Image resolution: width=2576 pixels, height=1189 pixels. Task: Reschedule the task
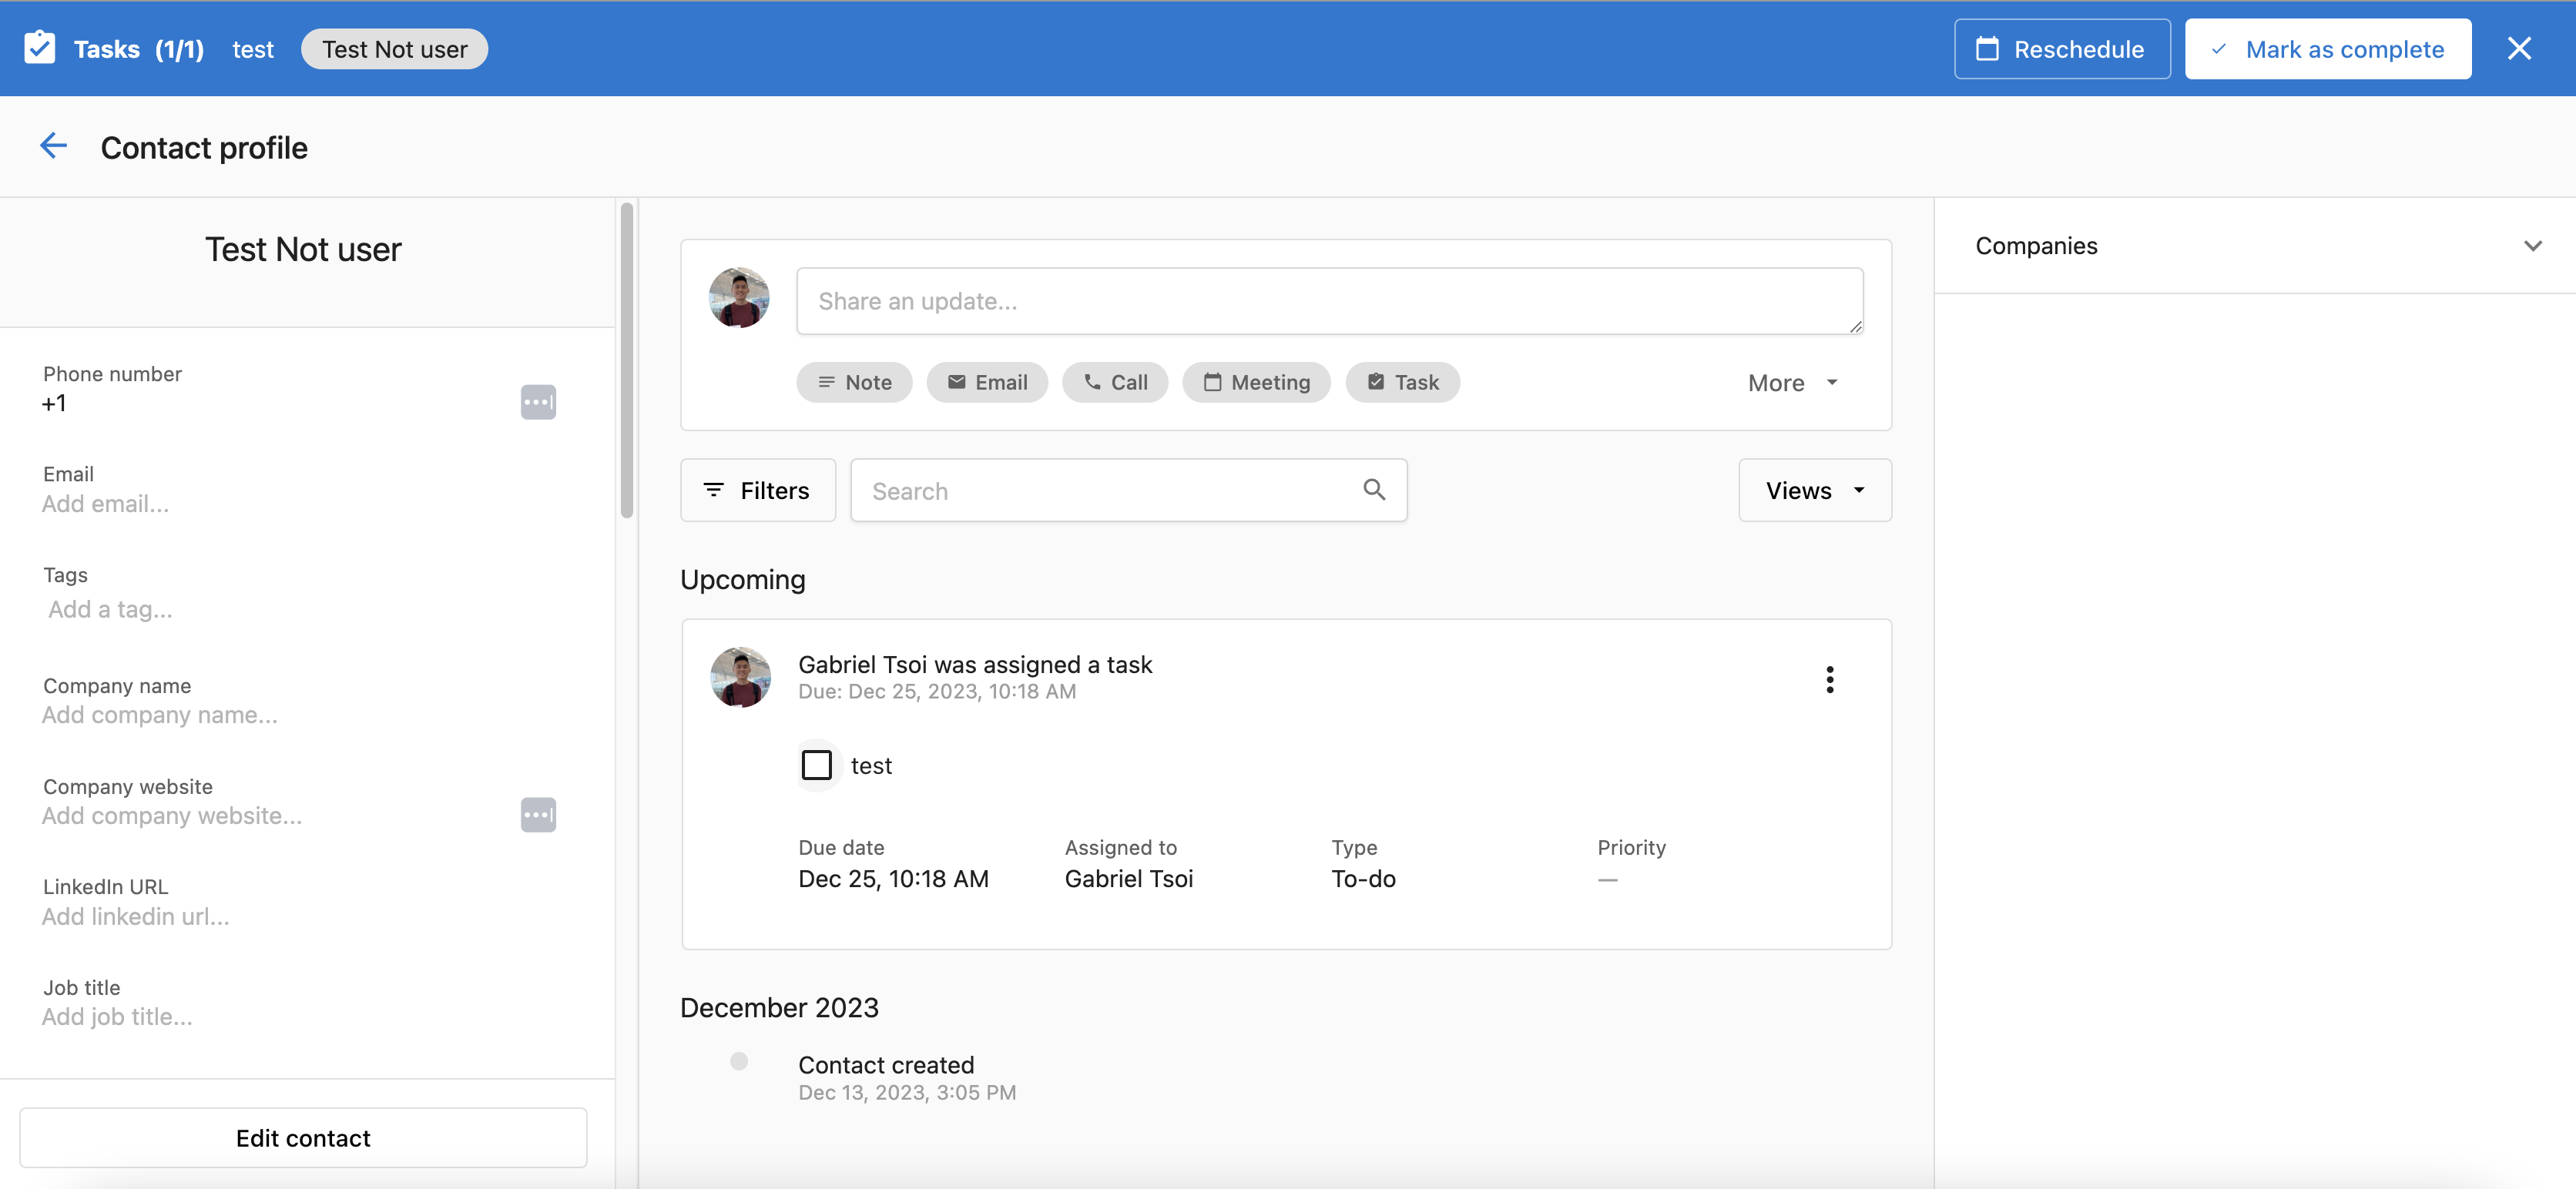tap(2061, 48)
